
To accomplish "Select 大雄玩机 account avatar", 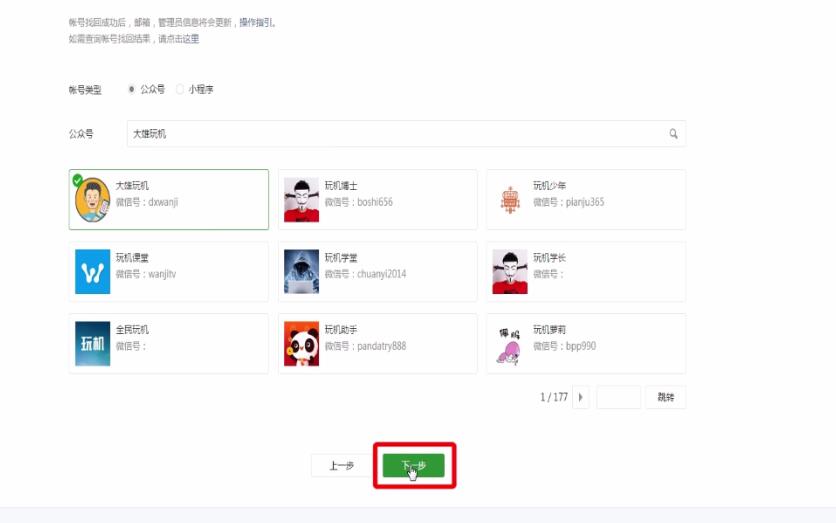I will click(x=93, y=200).
